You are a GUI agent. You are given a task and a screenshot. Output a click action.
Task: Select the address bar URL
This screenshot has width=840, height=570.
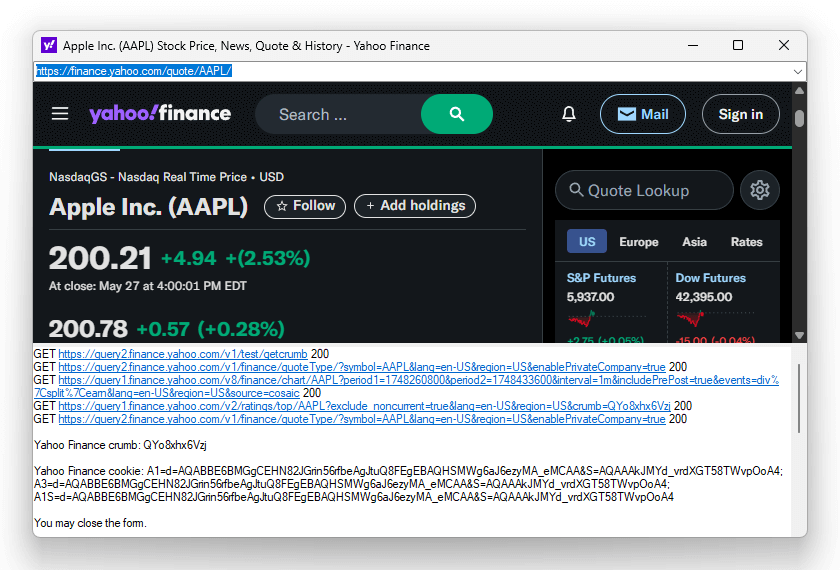[134, 71]
